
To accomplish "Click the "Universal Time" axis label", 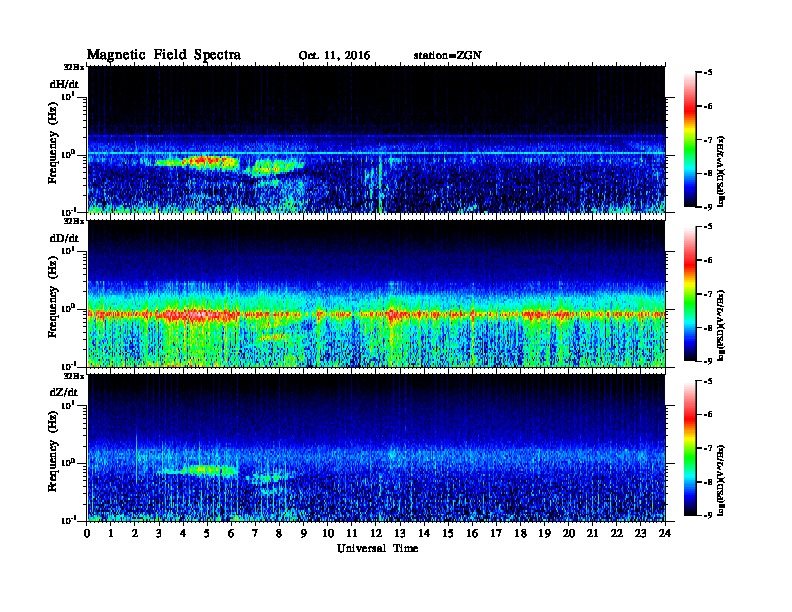I will (x=377, y=548).
